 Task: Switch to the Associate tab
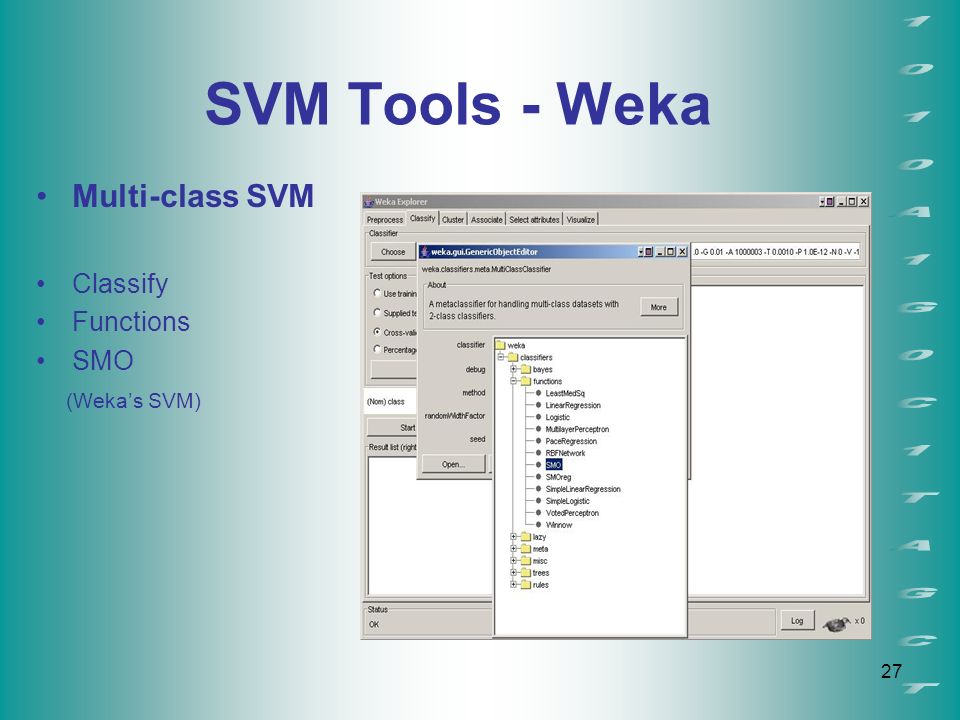point(487,219)
